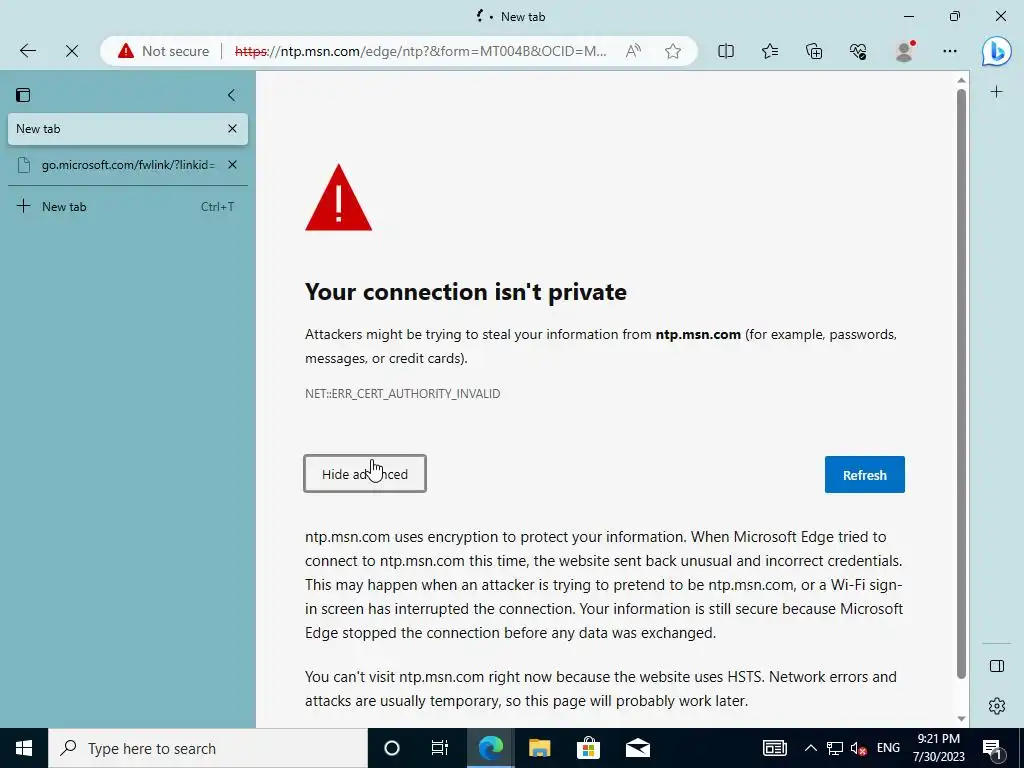This screenshot has height=768, width=1024.
Task: Open sidebar settings gear
Action: (x=997, y=706)
